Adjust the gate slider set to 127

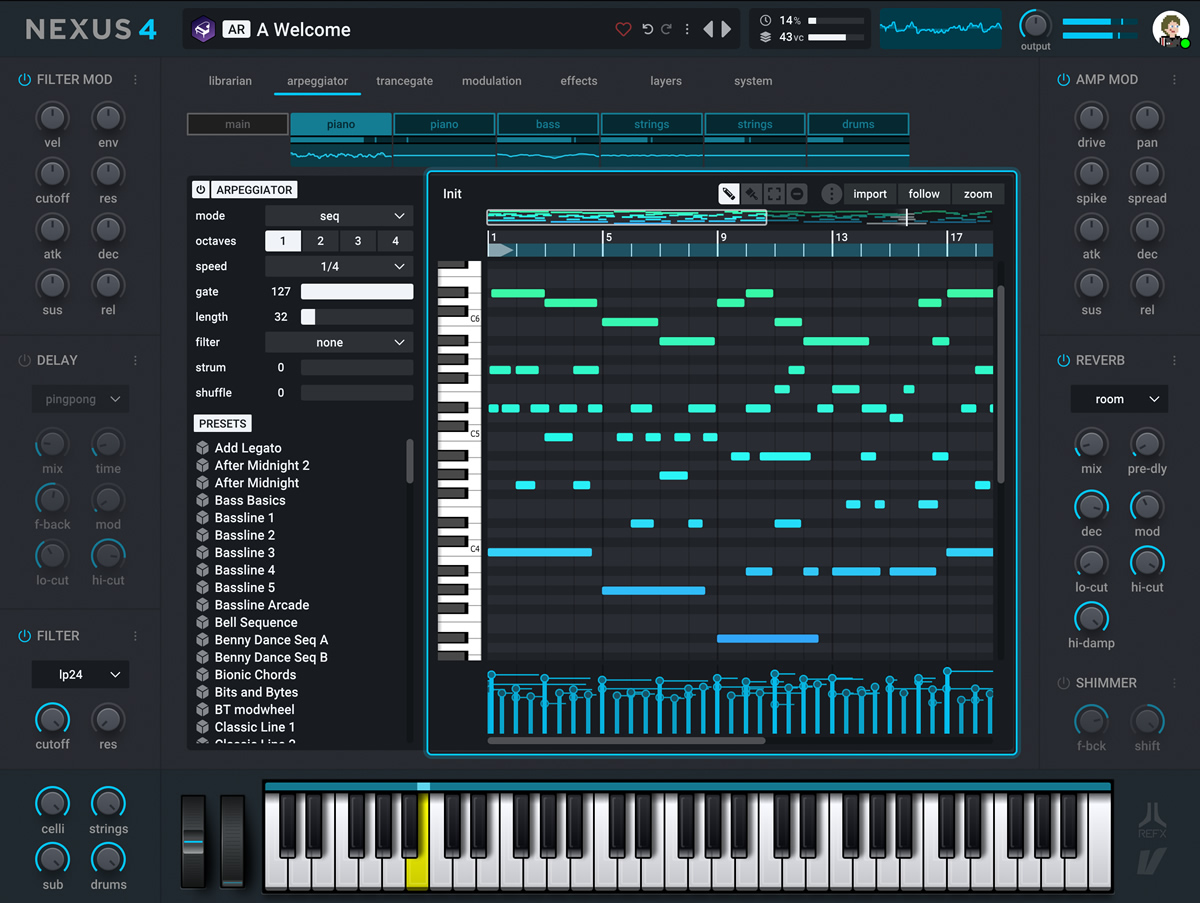(357, 291)
